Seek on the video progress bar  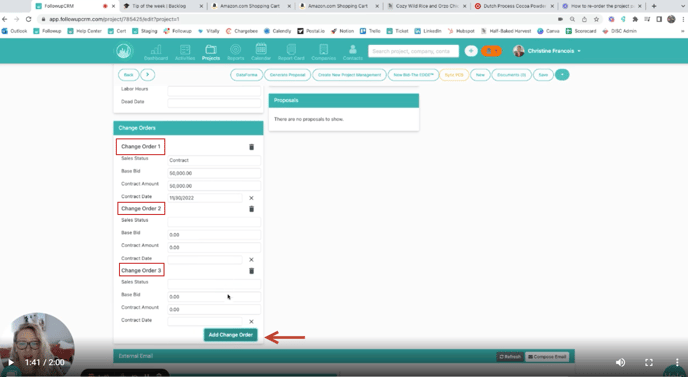344,375
